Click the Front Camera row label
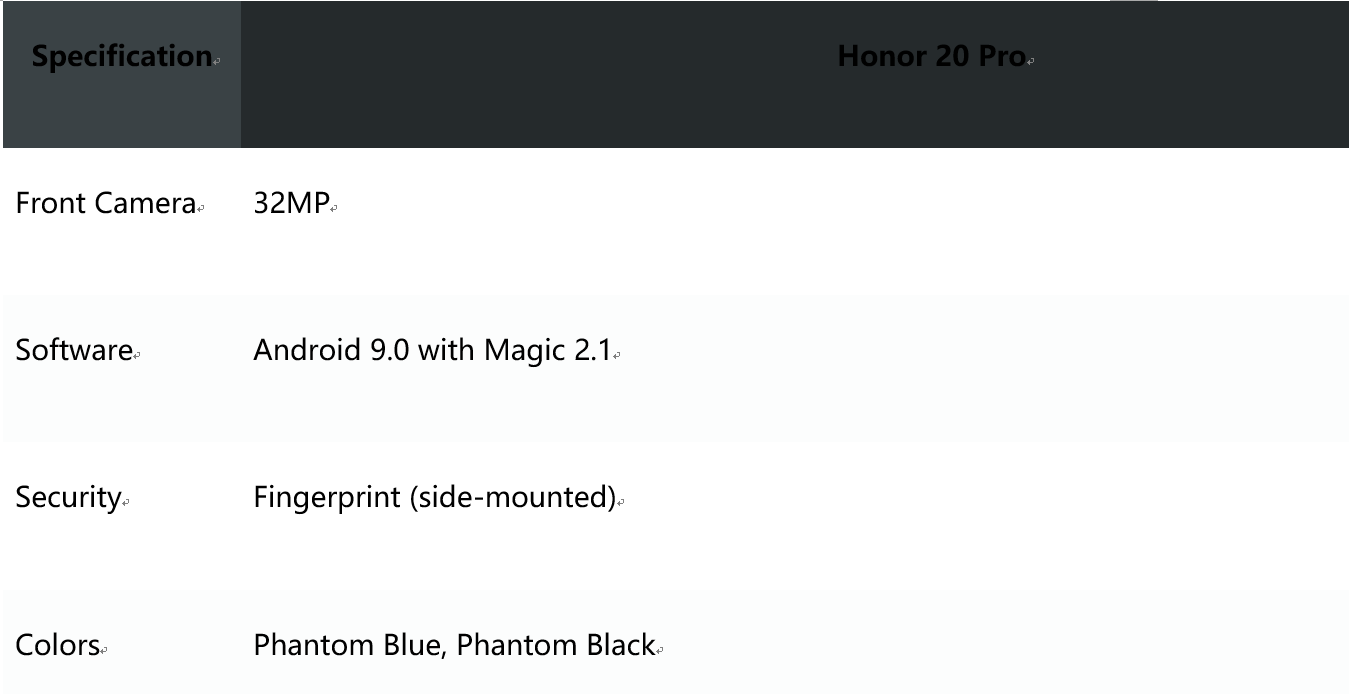 point(105,204)
